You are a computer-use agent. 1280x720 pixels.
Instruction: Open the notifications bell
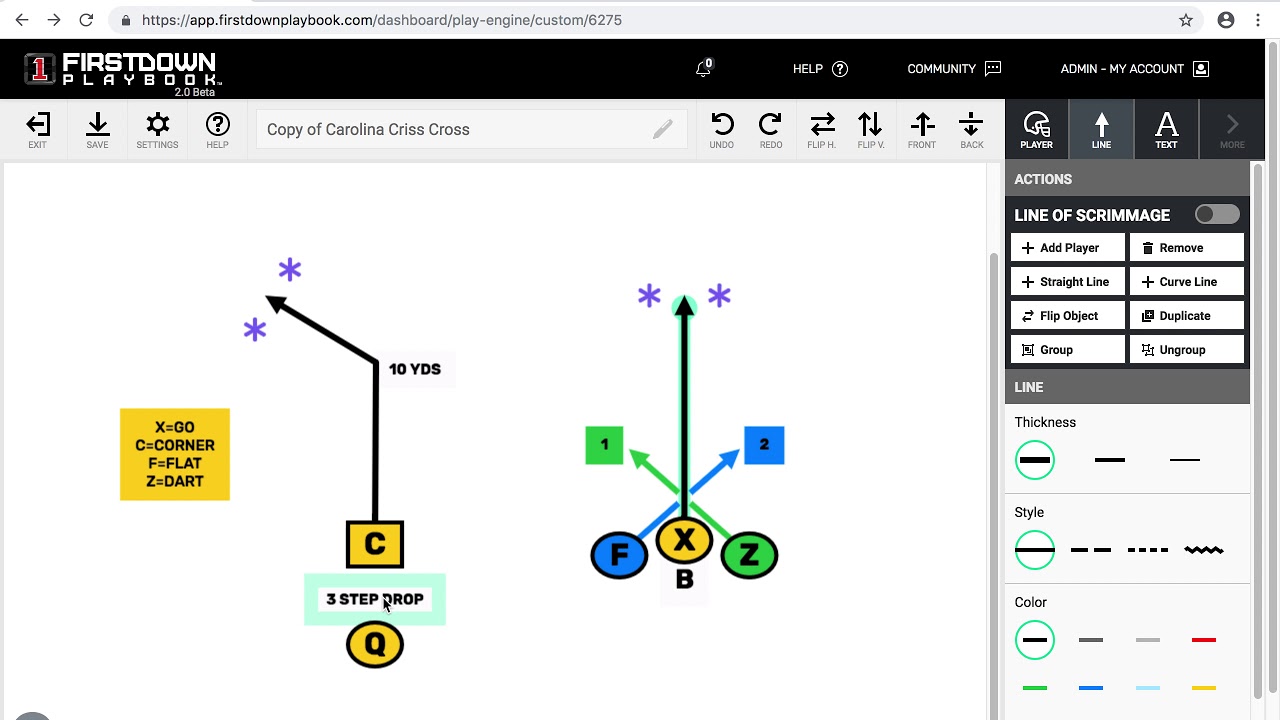[x=703, y=69]
